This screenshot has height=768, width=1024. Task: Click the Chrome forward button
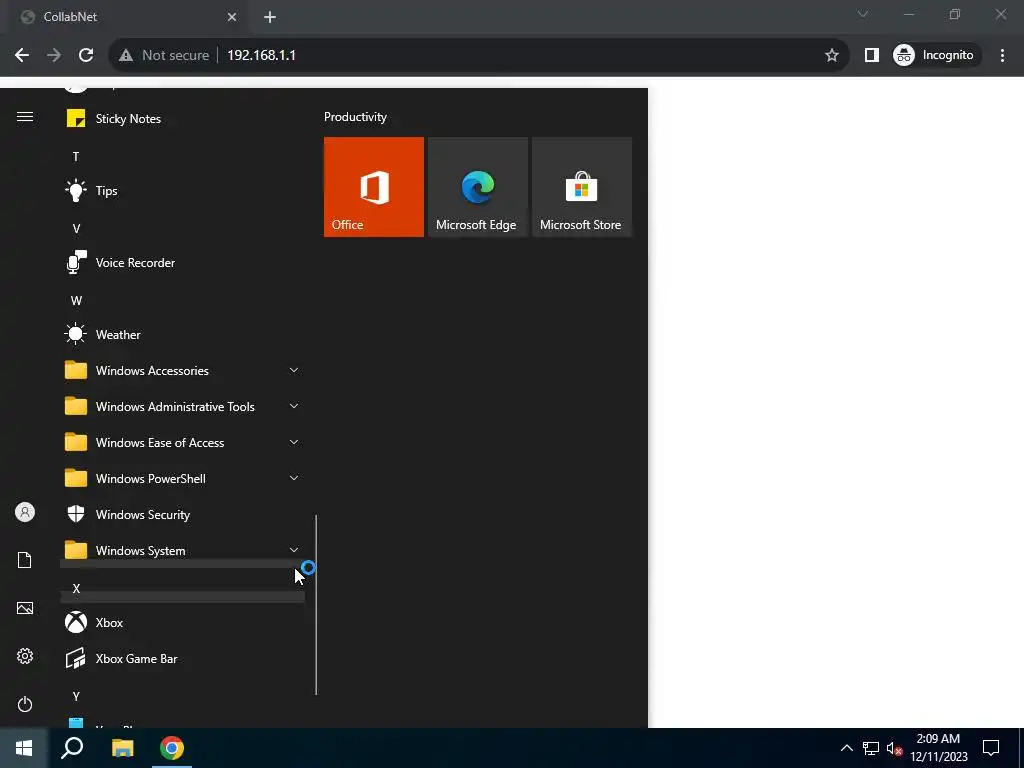coord(54,56)
